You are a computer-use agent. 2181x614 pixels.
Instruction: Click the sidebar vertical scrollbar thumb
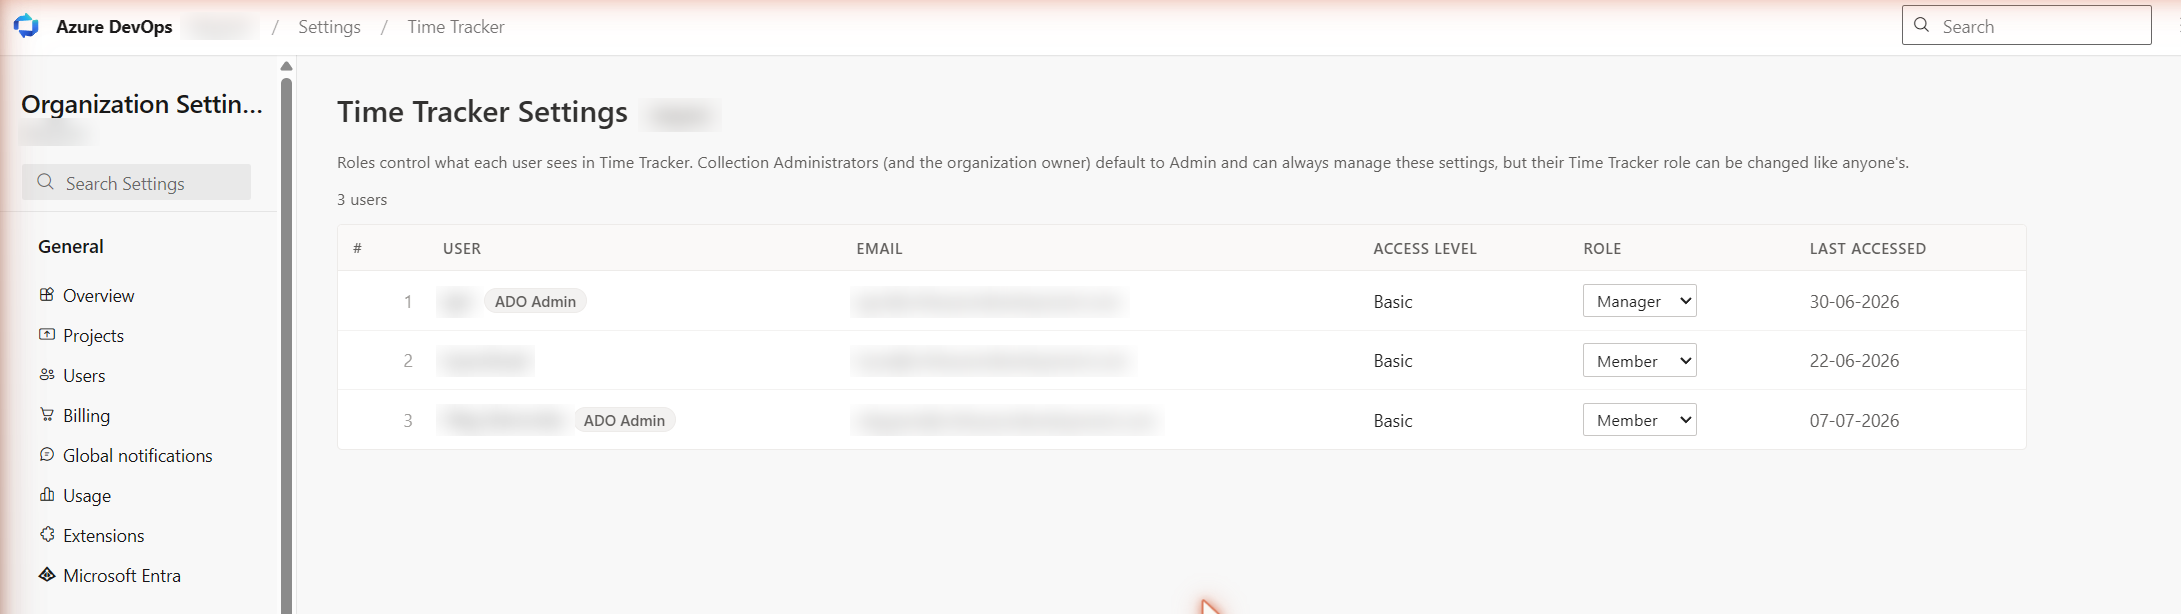click(286, 345)
